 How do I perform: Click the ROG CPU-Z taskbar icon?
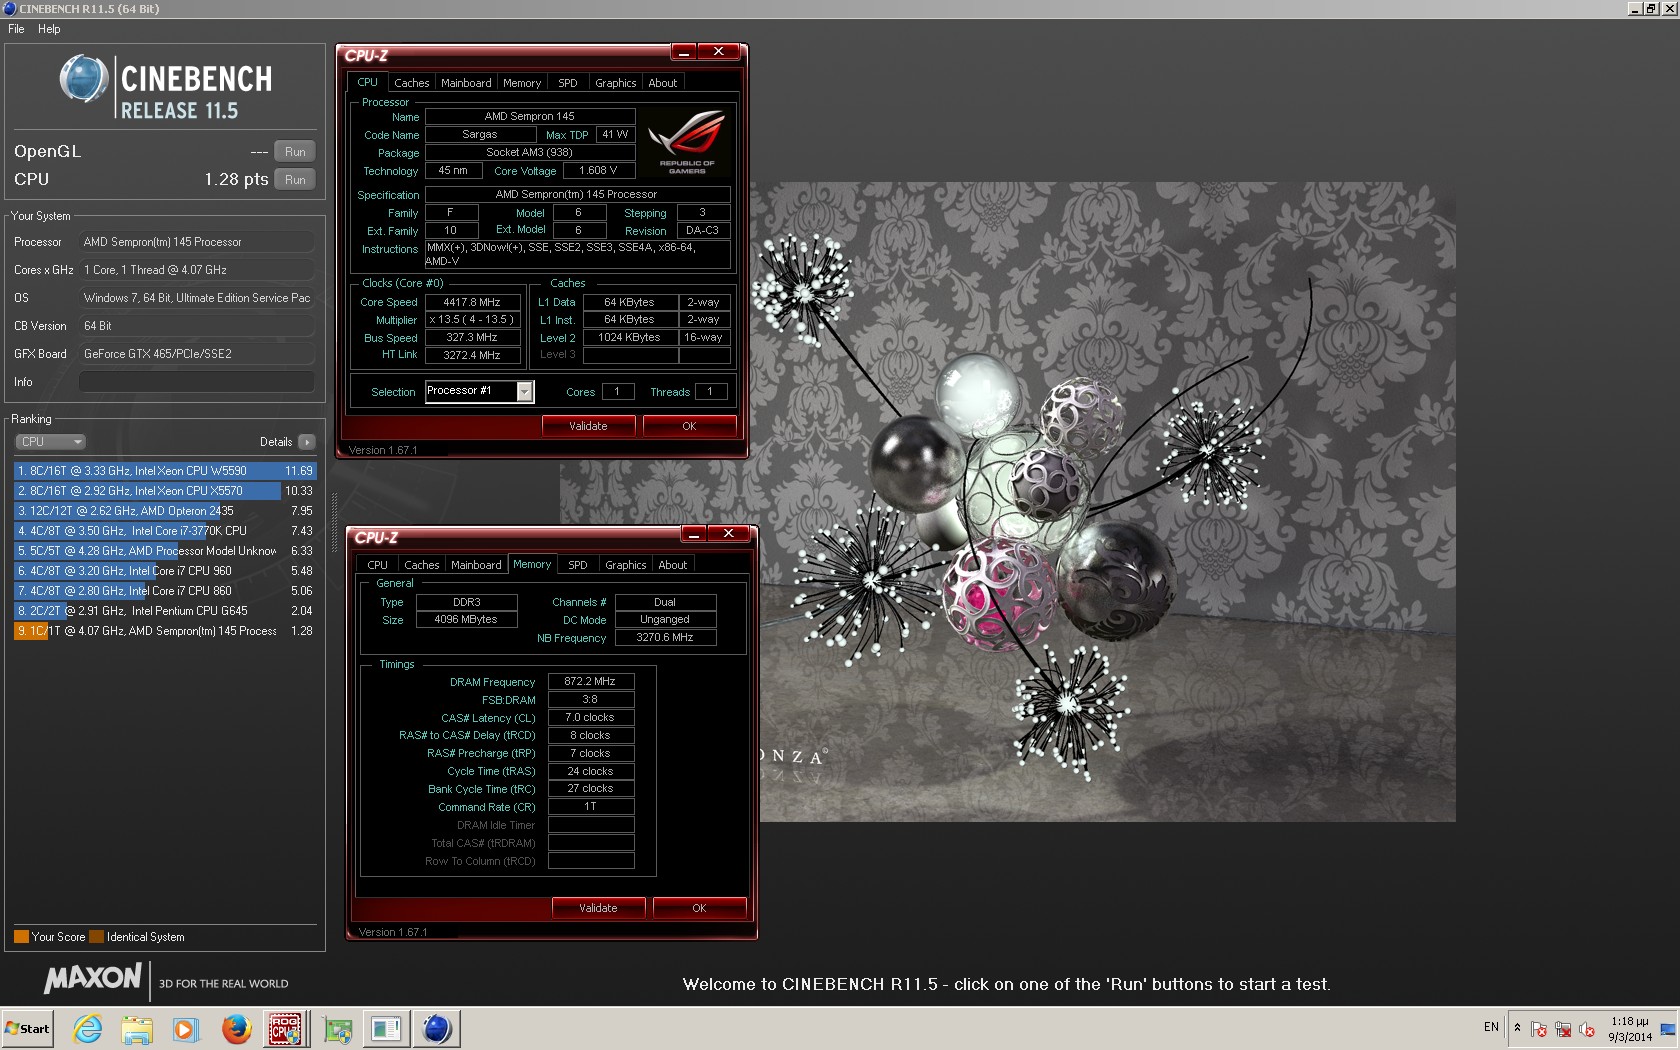286,1029
